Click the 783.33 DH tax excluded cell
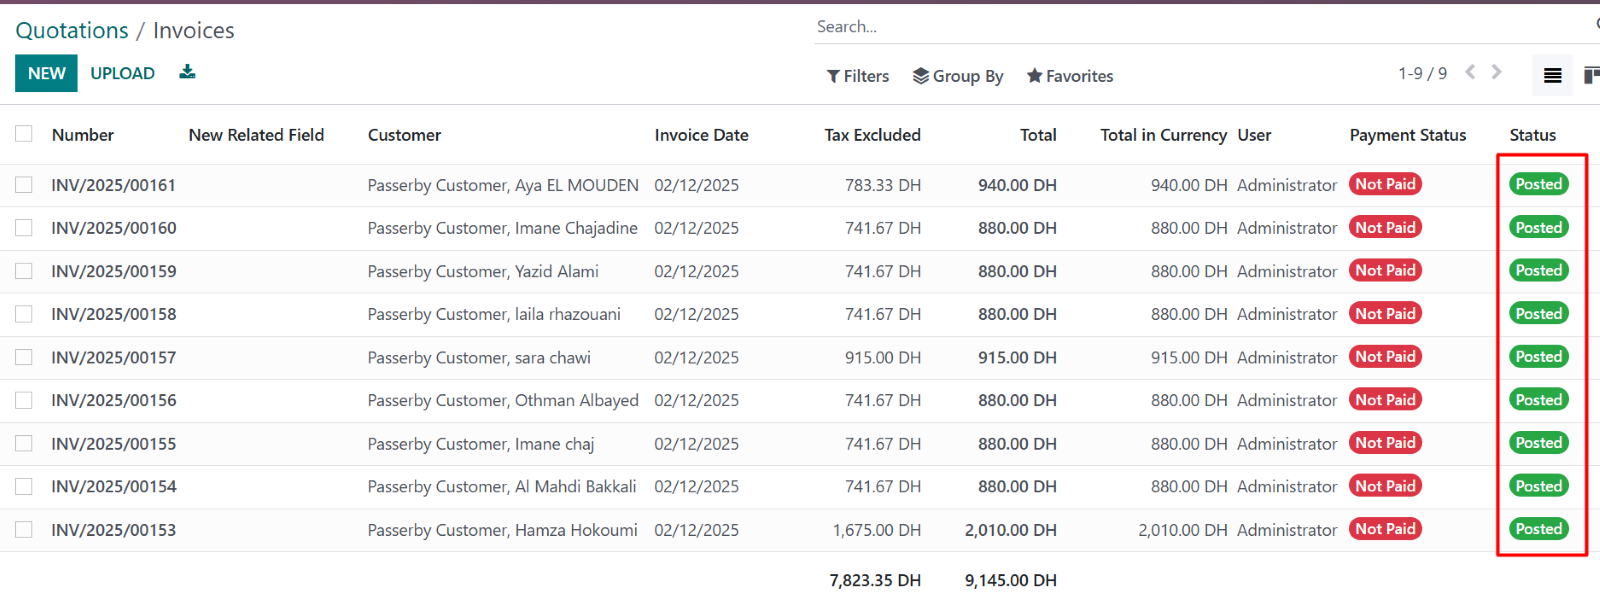This screenshot has height=606, width=1600. 883,185
